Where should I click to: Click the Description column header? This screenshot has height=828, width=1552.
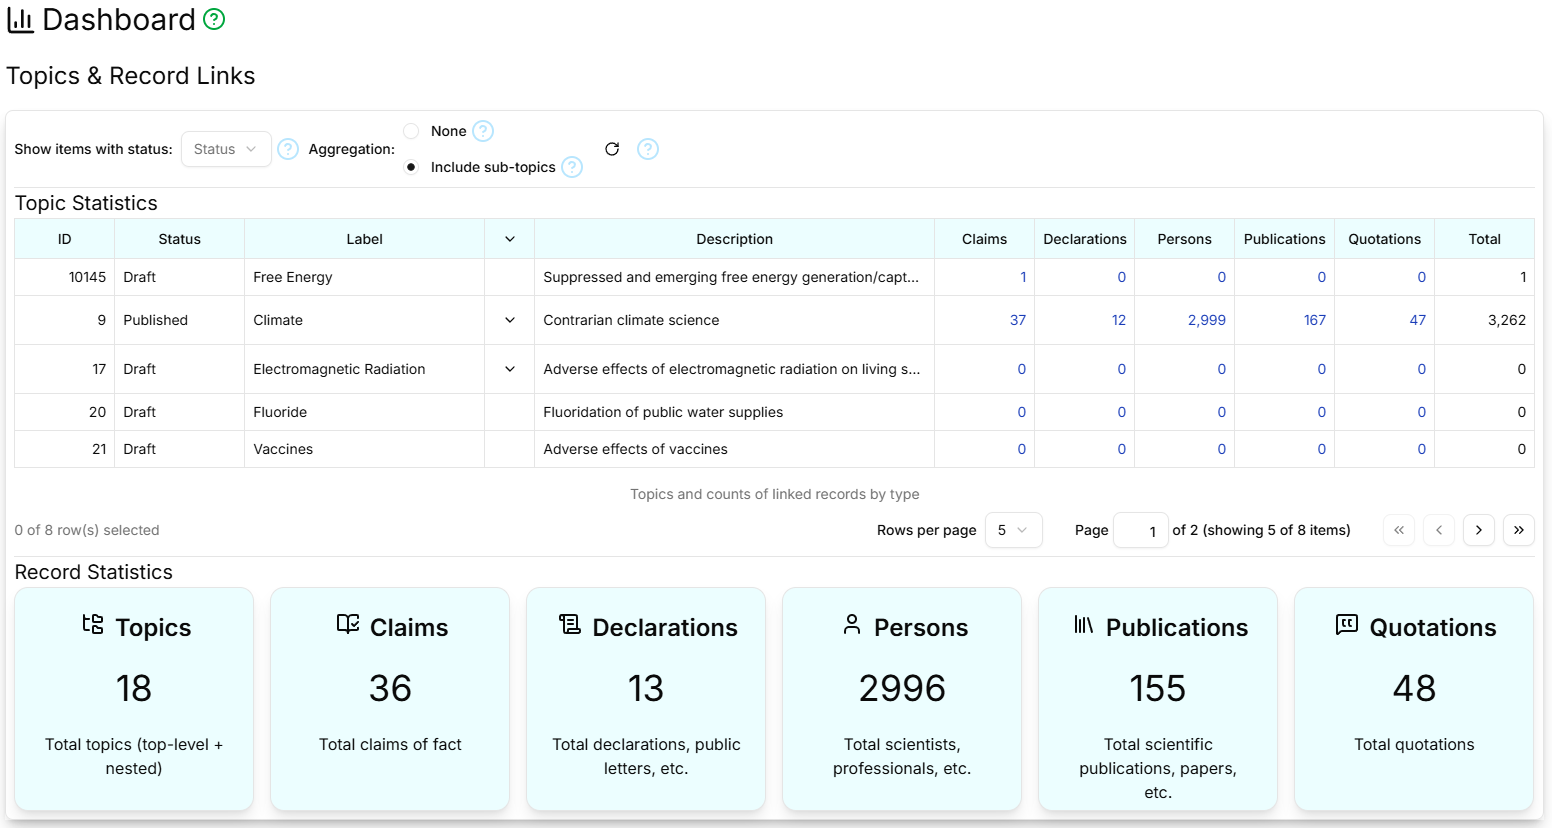click(735, 239)
